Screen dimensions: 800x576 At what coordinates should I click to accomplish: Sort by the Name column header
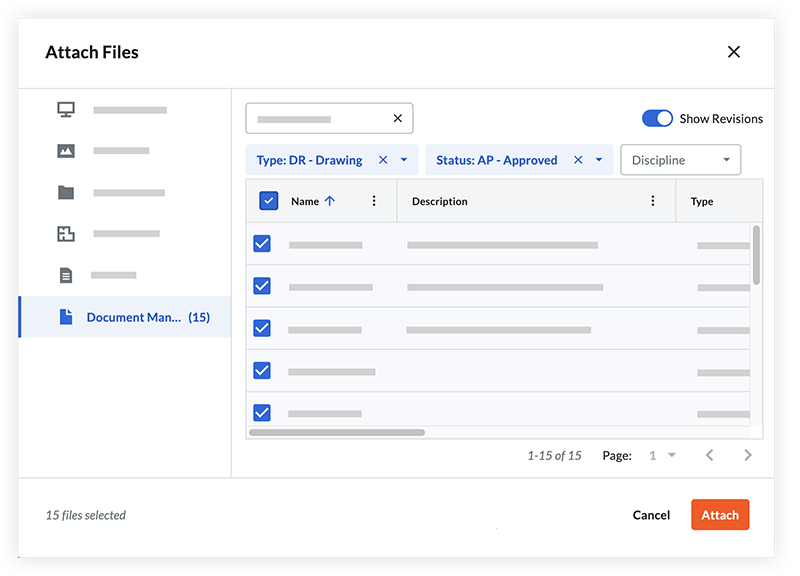pos(305,201)
